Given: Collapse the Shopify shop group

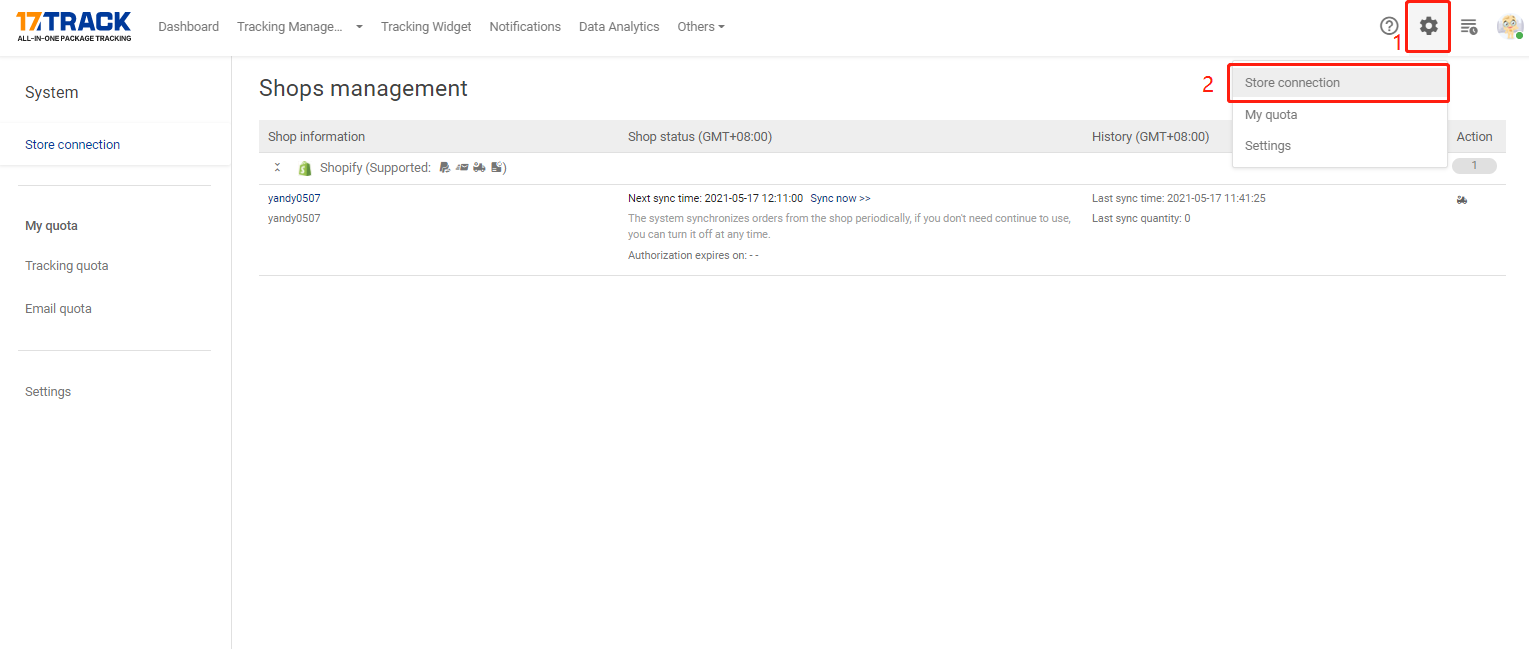Looking at the screenshot, I should (277, 168).
